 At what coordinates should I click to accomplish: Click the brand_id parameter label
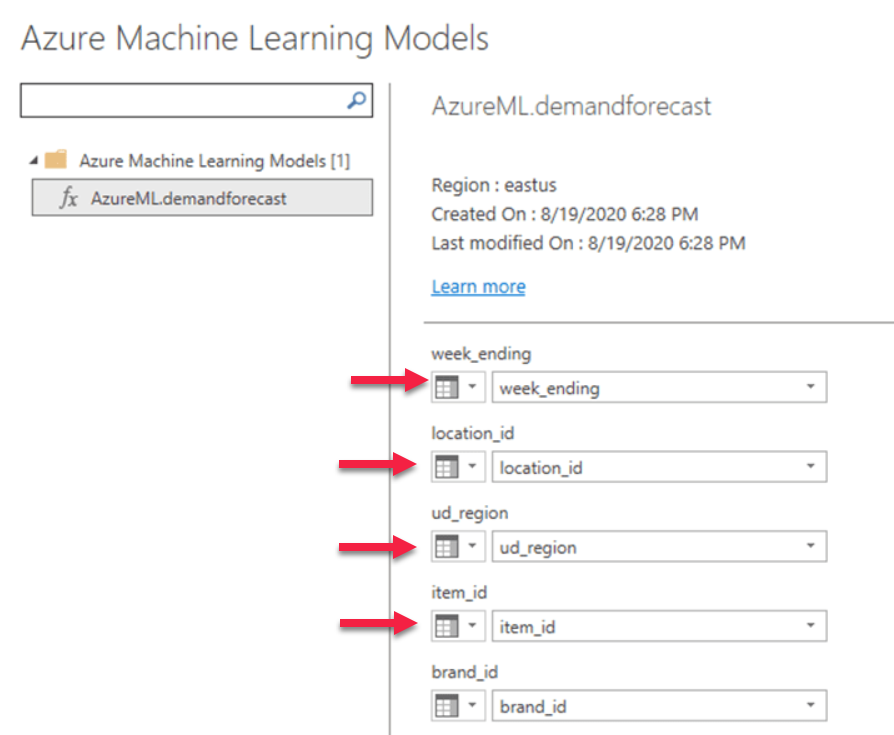[465, 672]
